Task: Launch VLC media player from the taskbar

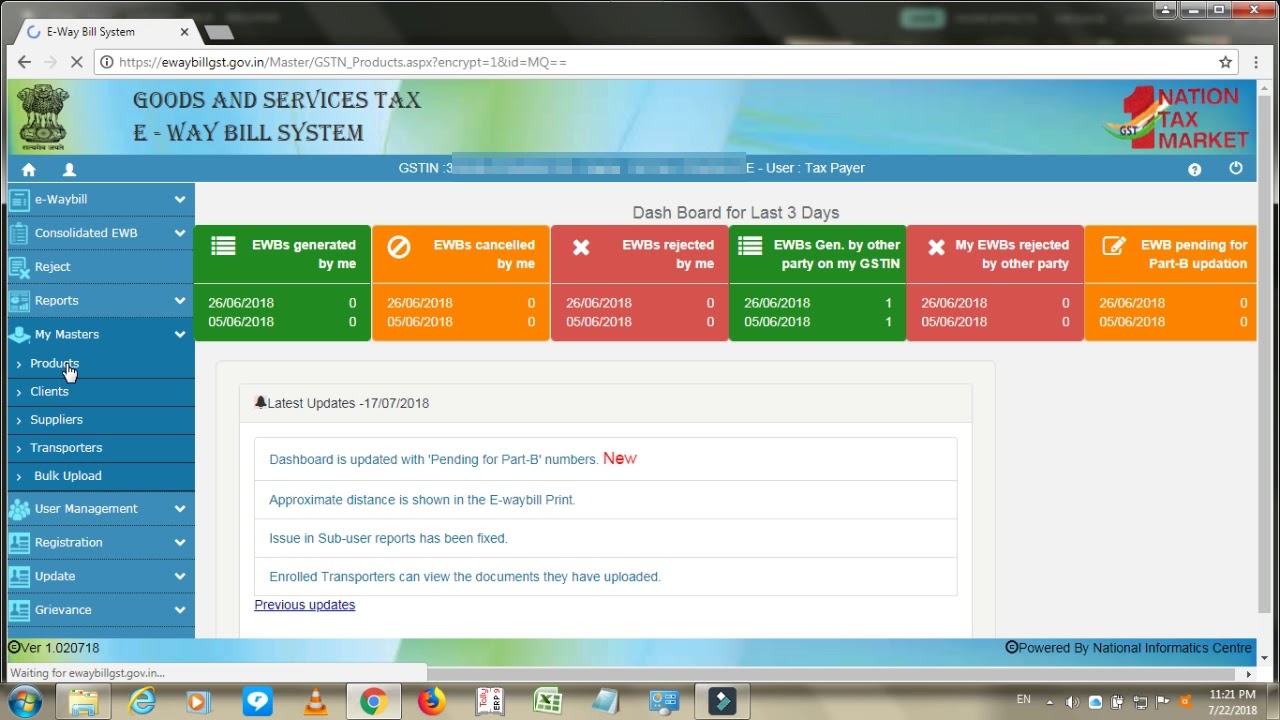Action: [315, 702]
